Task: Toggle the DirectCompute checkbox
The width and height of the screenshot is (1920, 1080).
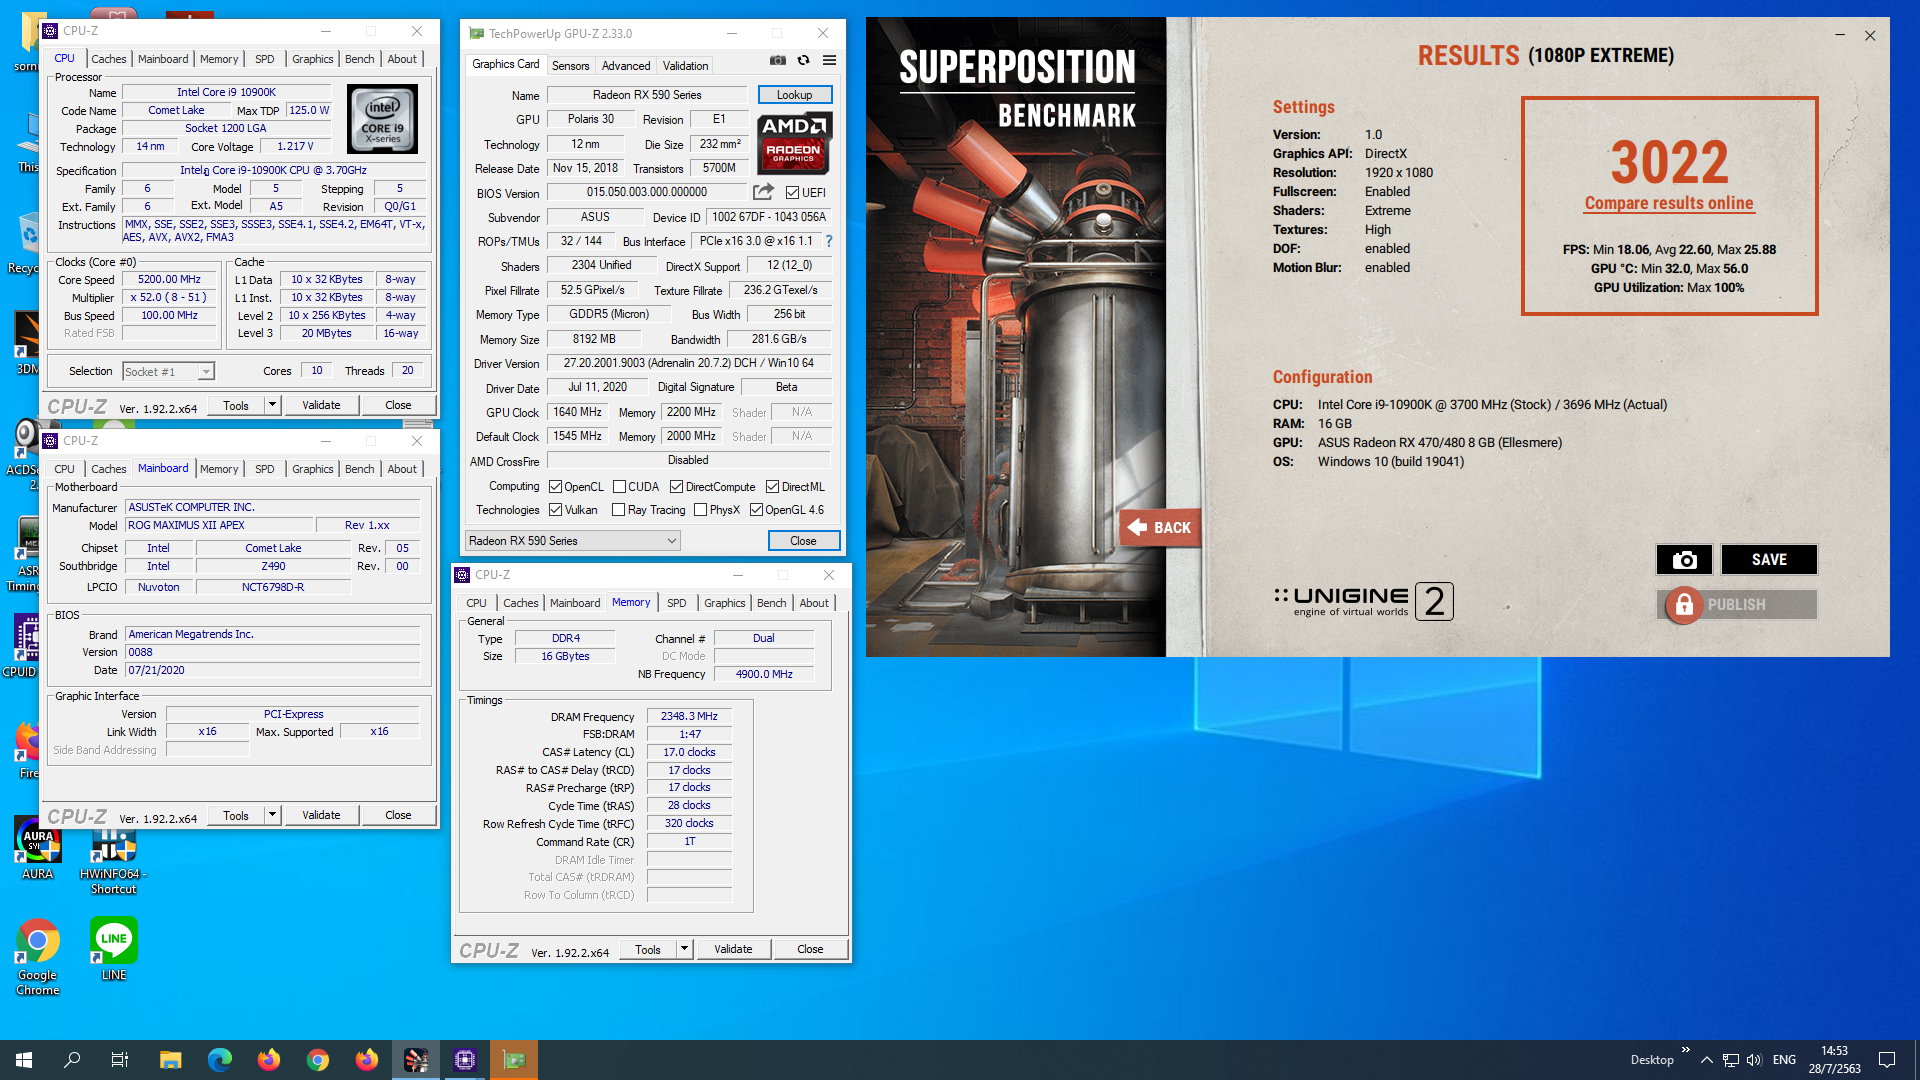Action: (676, 487)
